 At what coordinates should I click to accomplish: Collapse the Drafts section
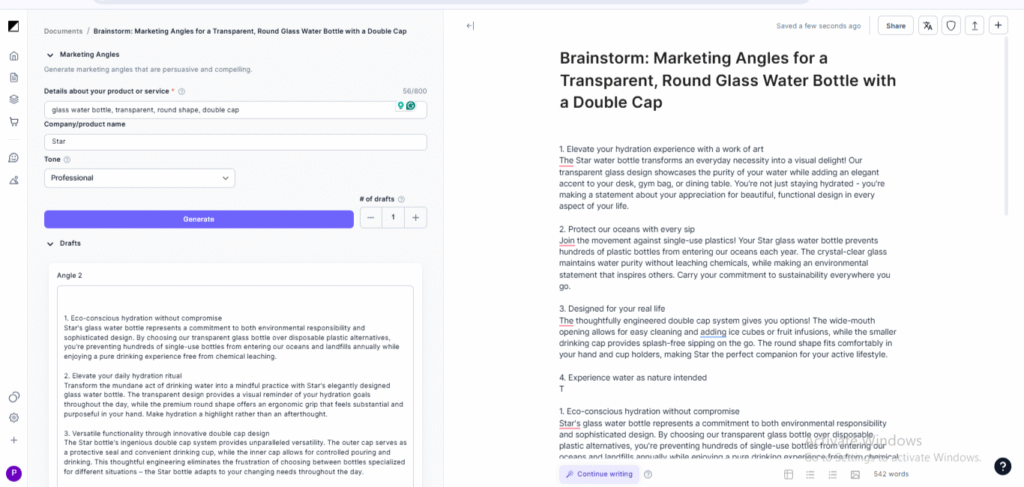pos(50,243)
